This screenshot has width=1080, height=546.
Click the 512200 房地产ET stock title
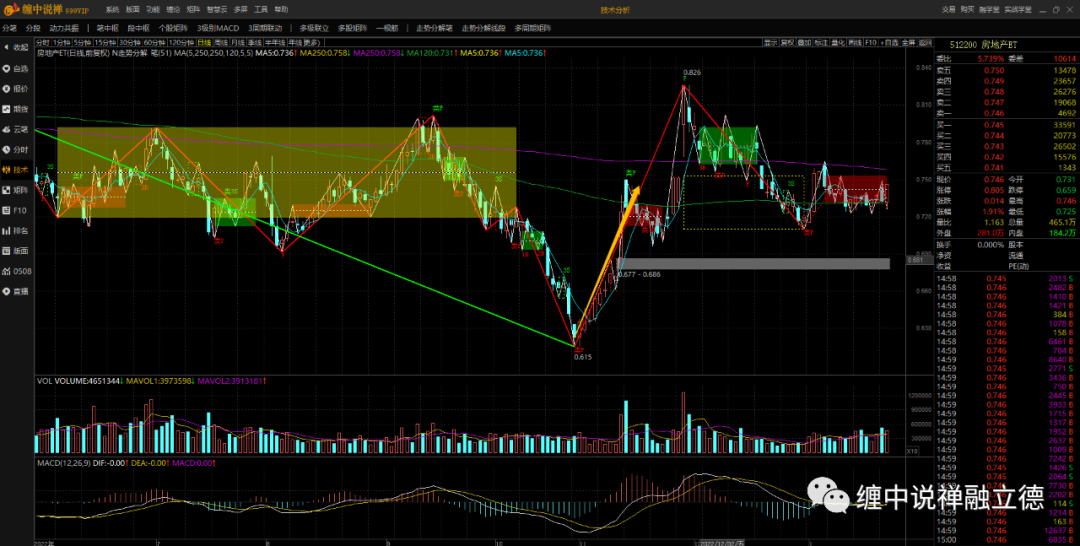984,44
